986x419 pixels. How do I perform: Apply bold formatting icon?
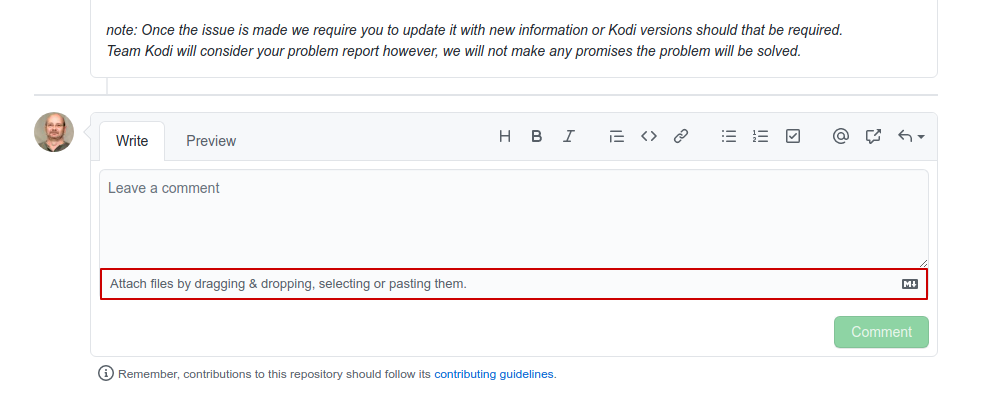(x=536, y=136)
